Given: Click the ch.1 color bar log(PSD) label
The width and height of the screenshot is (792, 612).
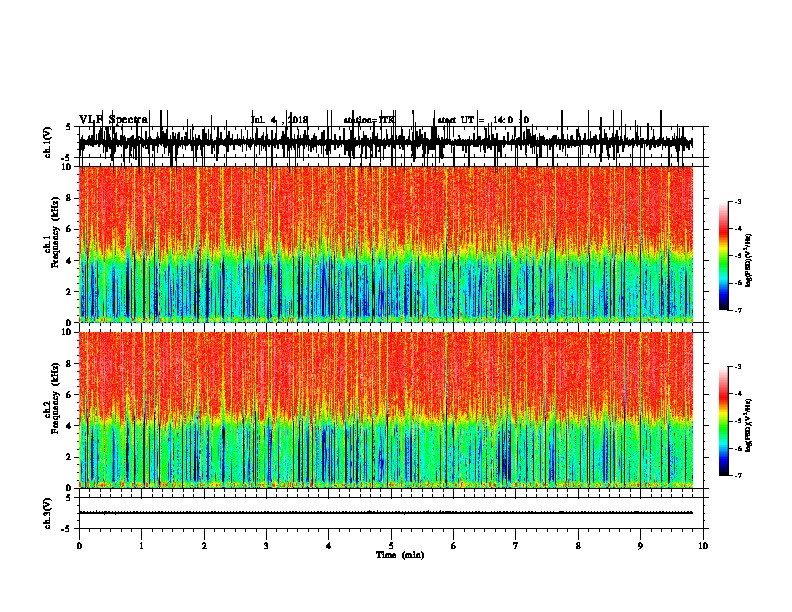Looking at the screenshot, I should pyautogui.click(x=749, y=260).
